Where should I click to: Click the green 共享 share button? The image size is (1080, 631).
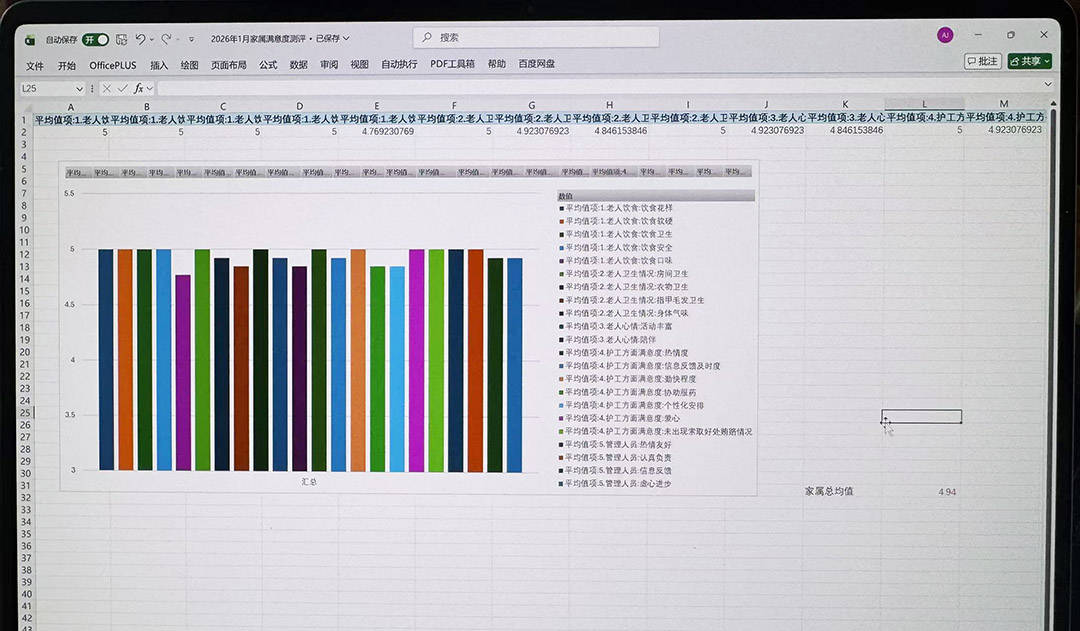pyautogui.click(x=1029, y=61)
